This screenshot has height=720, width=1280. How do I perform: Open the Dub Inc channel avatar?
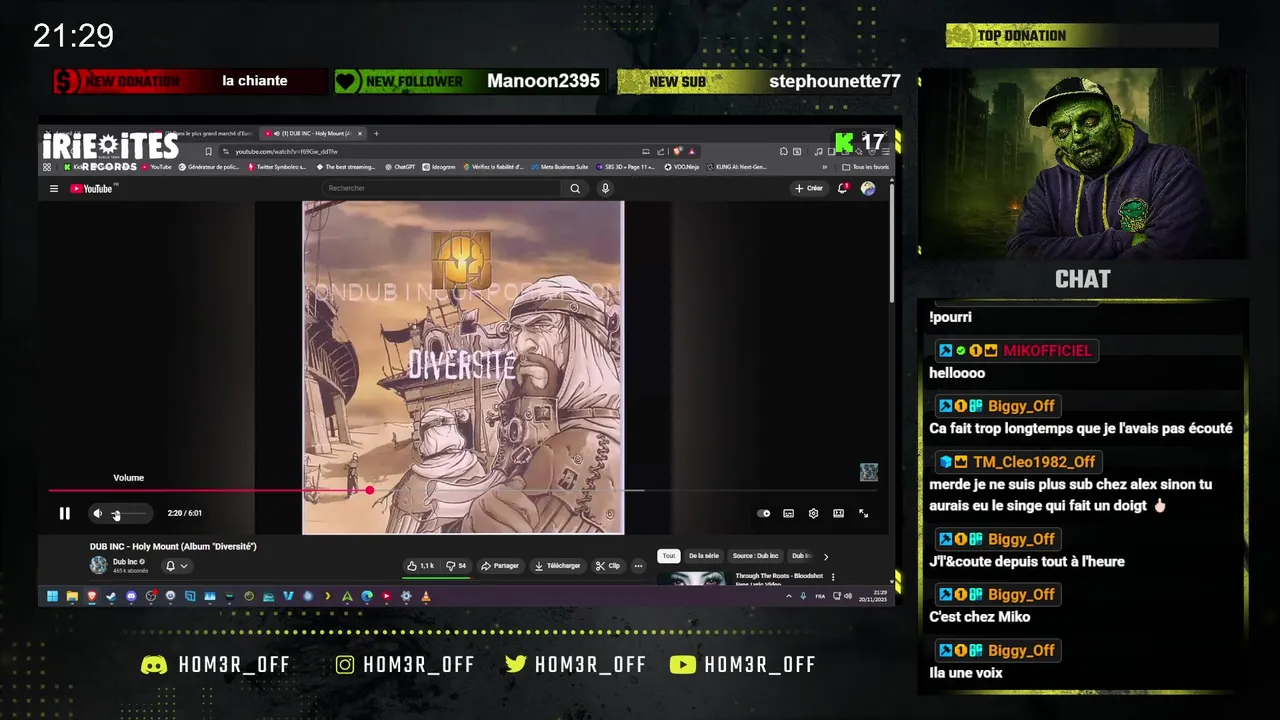click(x=98, y=565)
